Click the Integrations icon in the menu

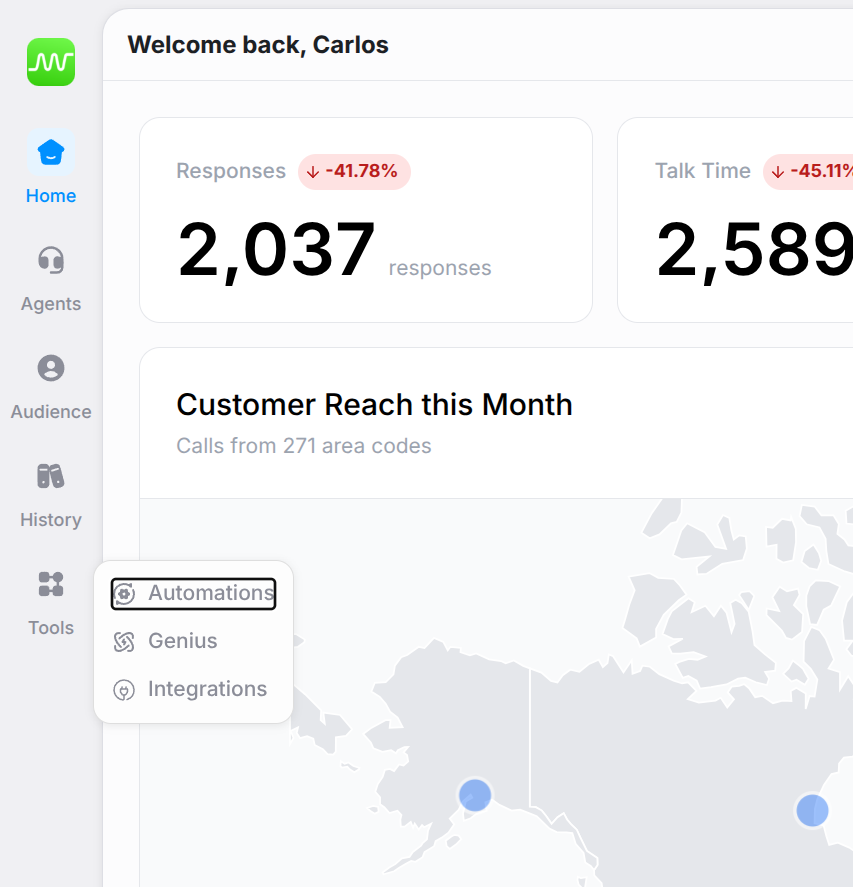[x=124, y=689]
